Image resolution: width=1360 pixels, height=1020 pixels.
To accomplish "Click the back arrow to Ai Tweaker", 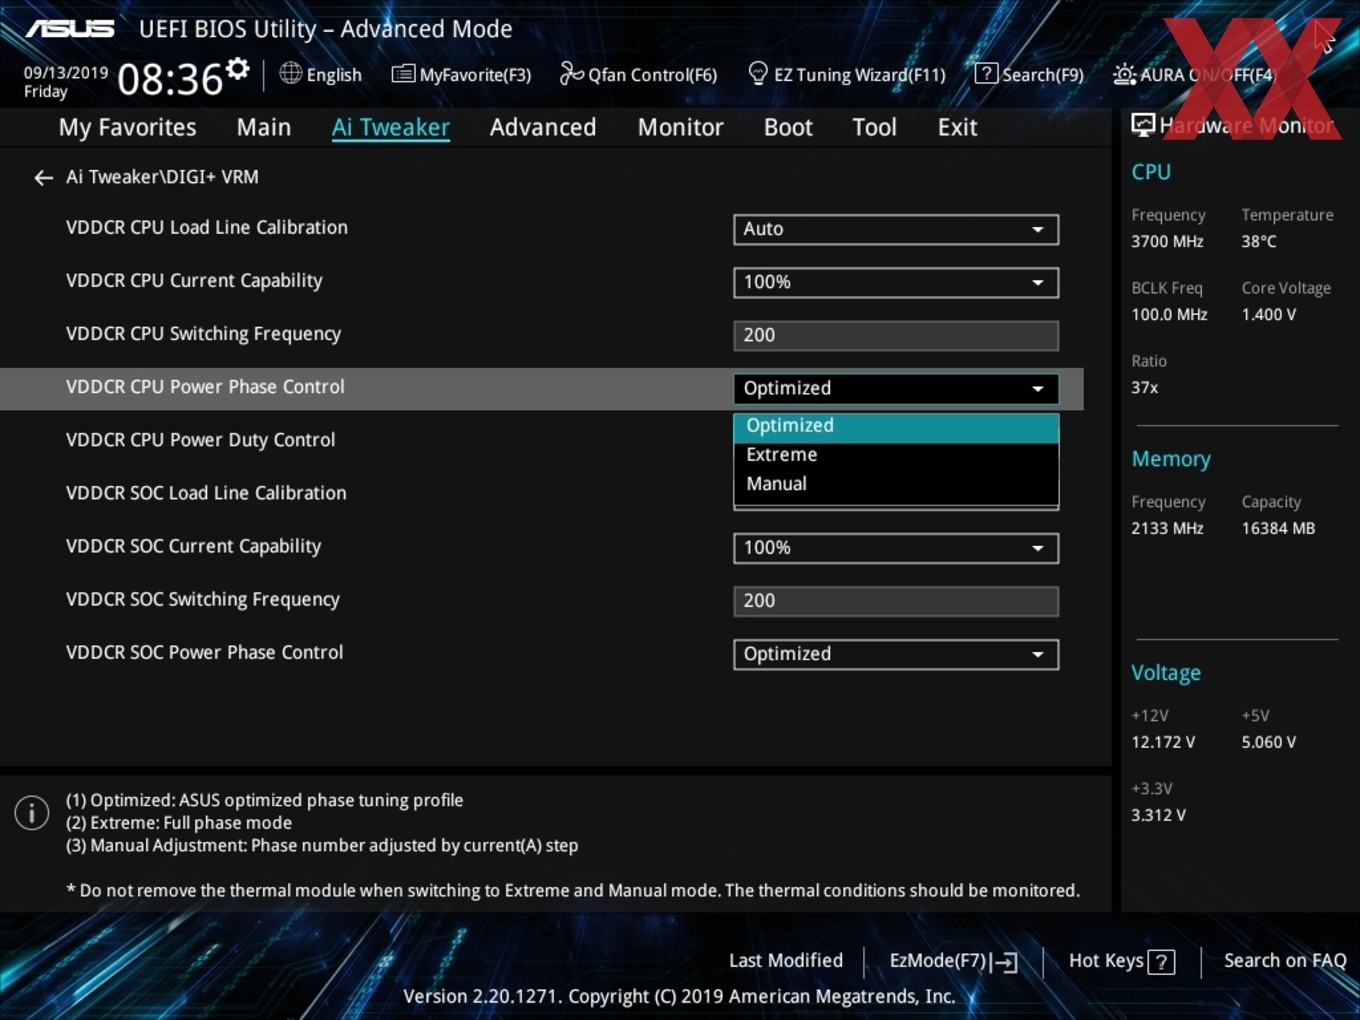I will tap(43, 178).
